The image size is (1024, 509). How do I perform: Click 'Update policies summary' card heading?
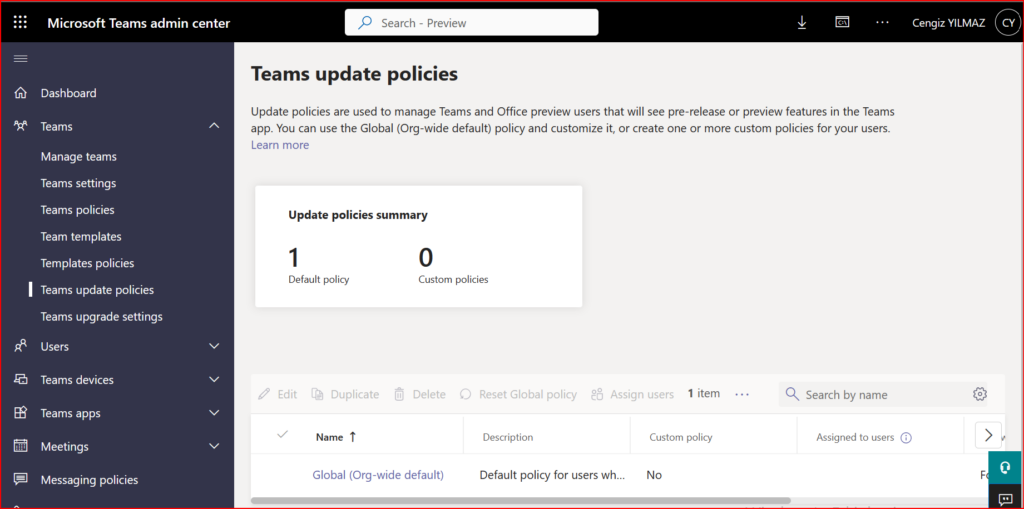point(358,214)
